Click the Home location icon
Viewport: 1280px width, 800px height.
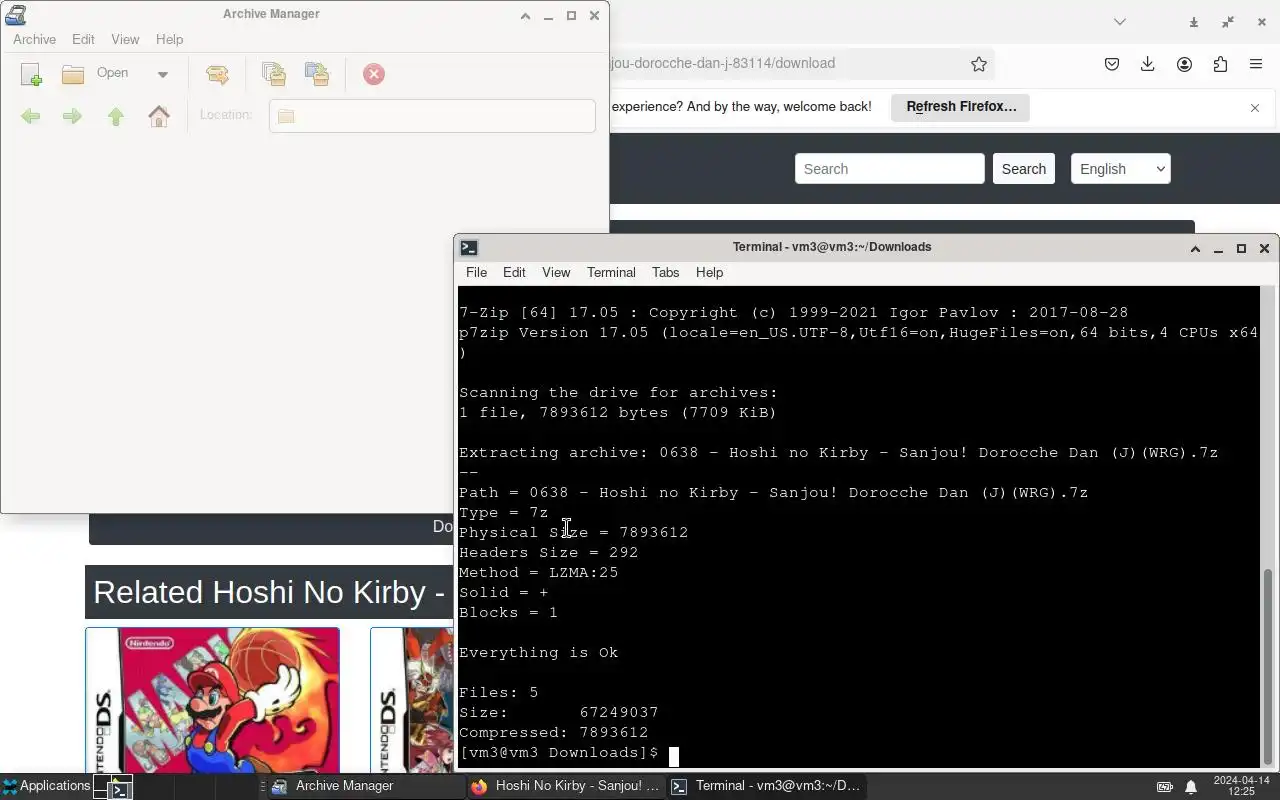159,116
